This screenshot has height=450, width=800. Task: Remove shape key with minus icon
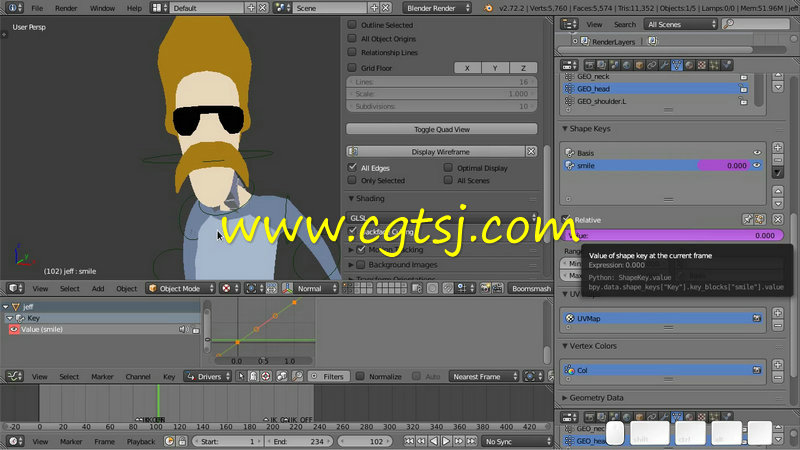778,160
